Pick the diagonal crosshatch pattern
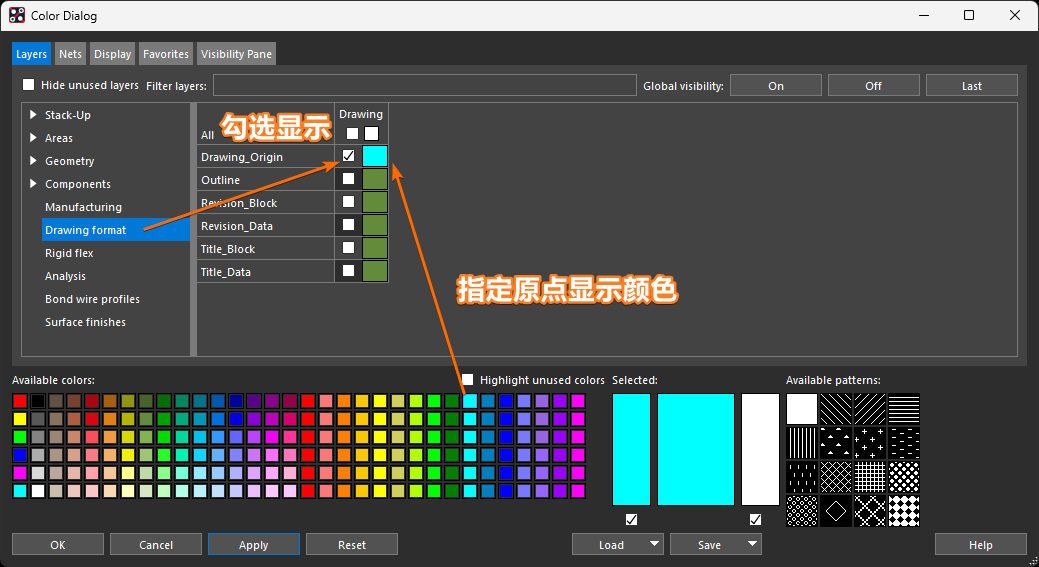1039x567 pixels. (x=836, y=477)
